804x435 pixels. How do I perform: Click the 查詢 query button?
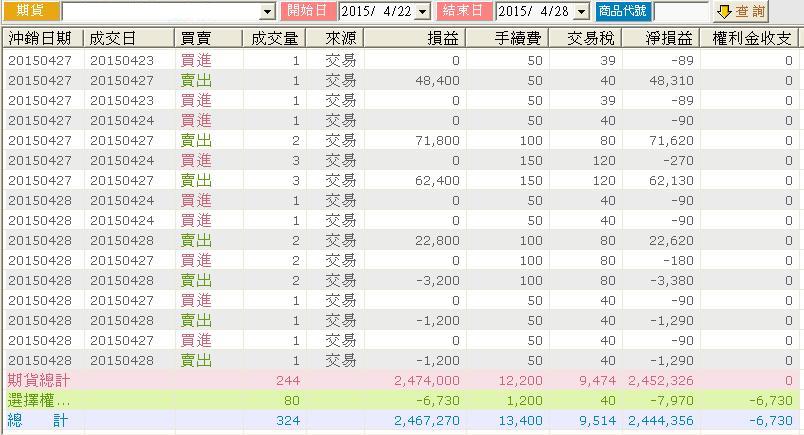tap(740, 11)
